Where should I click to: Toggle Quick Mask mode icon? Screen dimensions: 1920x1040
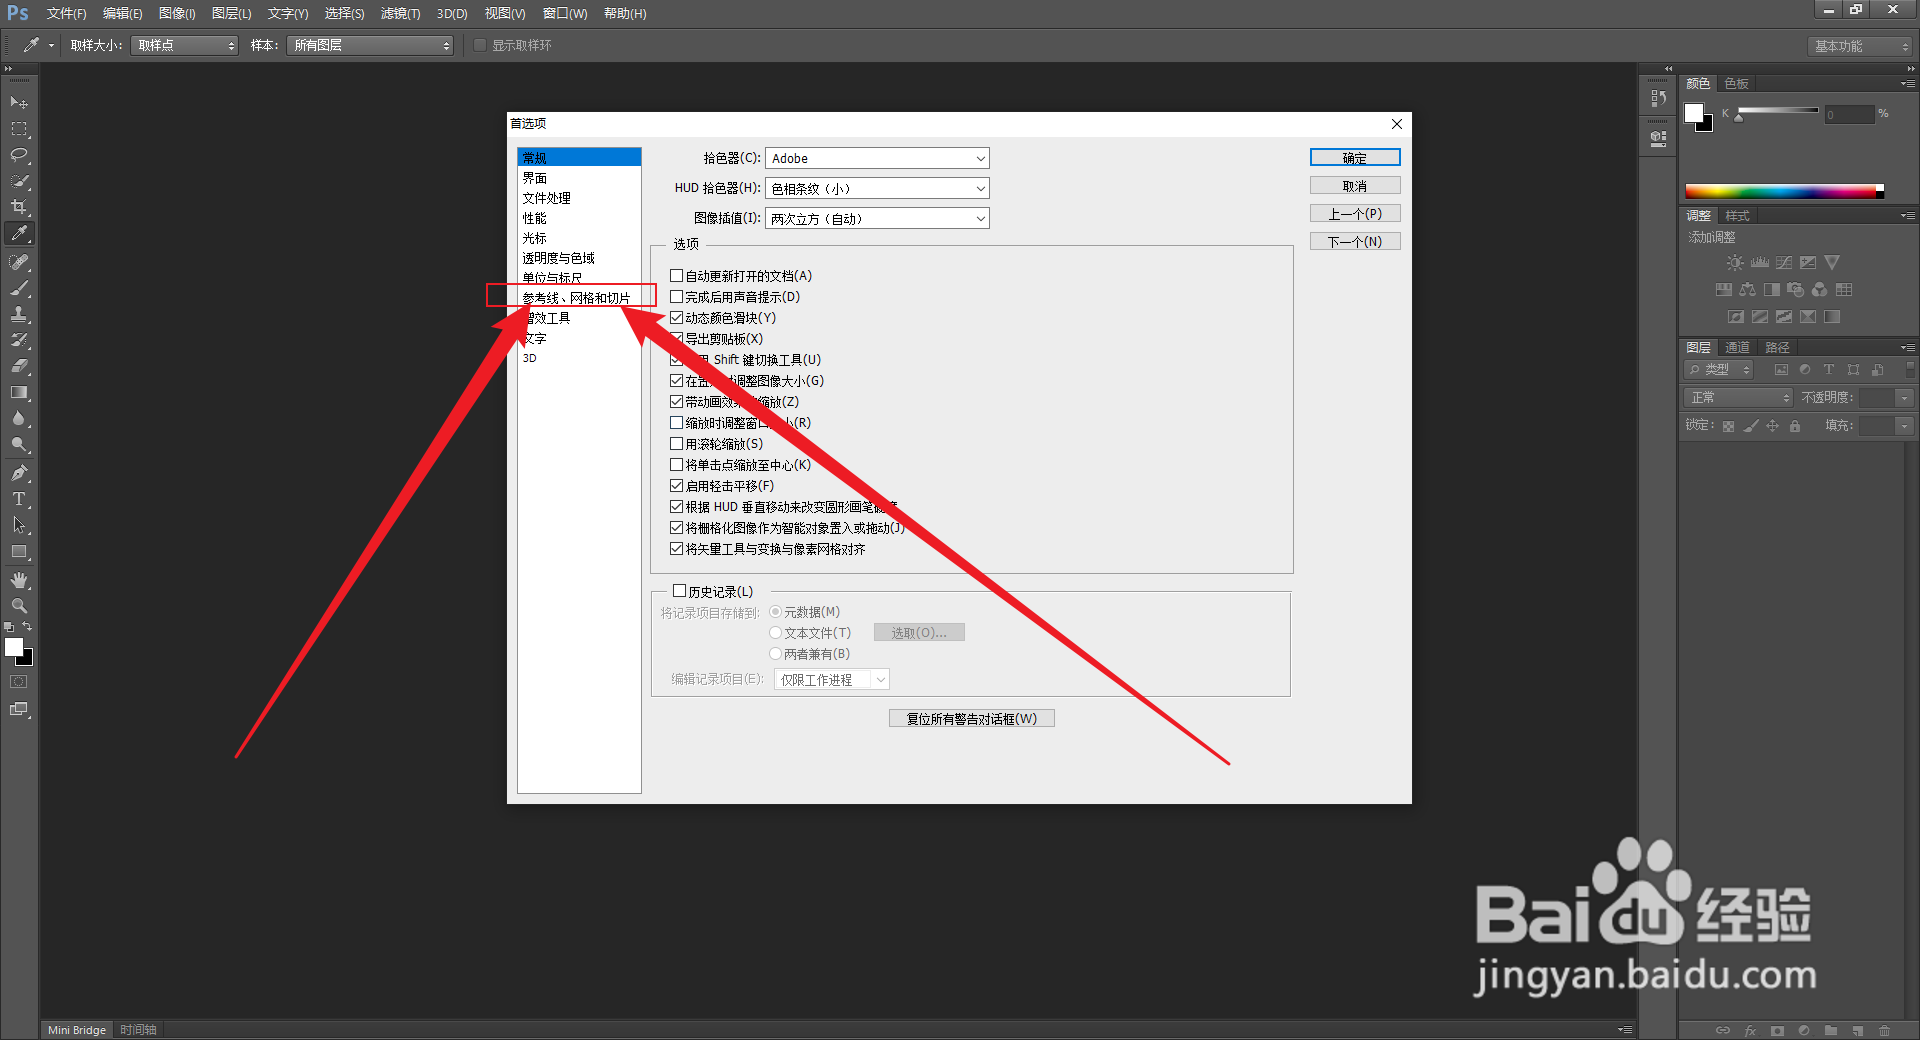pos(19,682)
